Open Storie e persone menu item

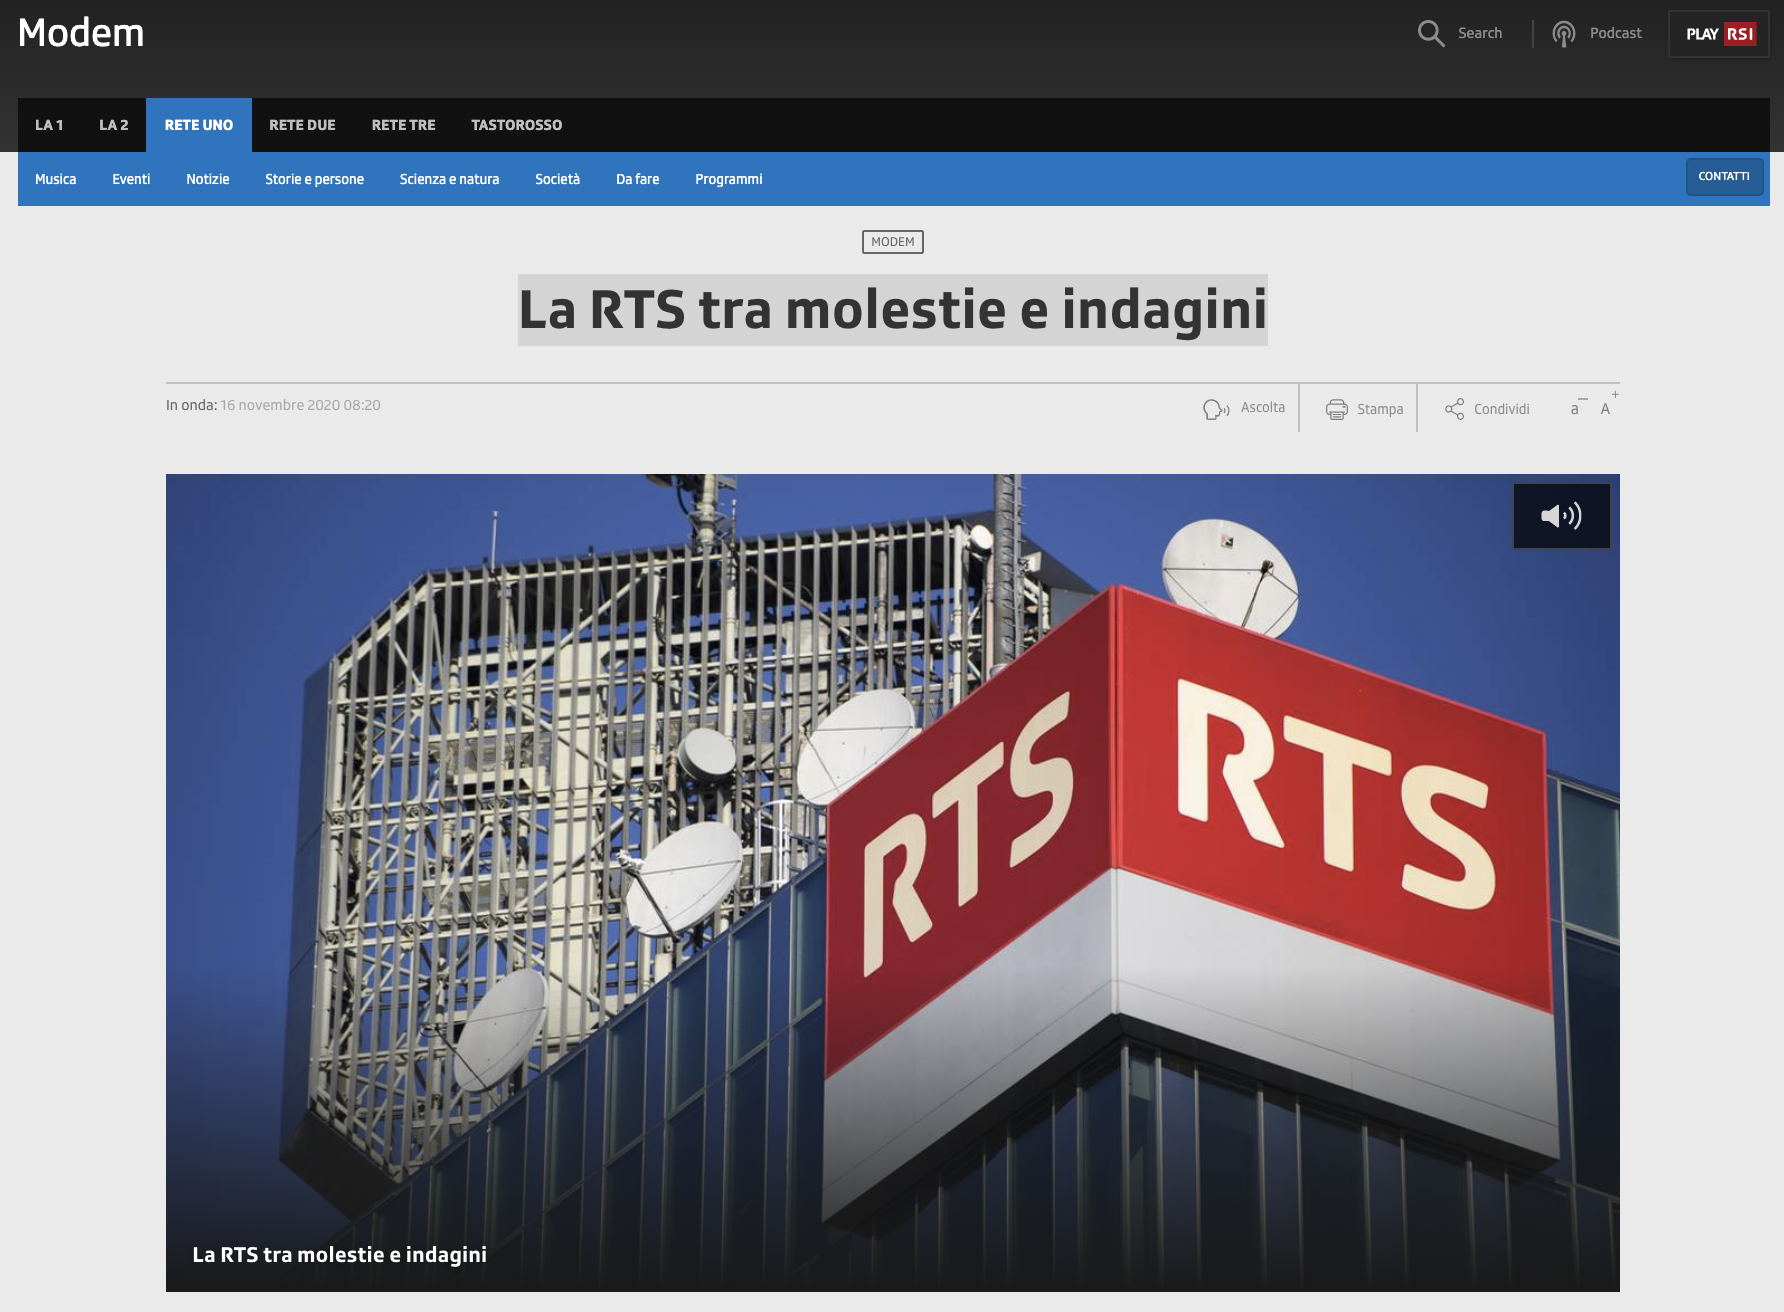click(x=314, y=179)
